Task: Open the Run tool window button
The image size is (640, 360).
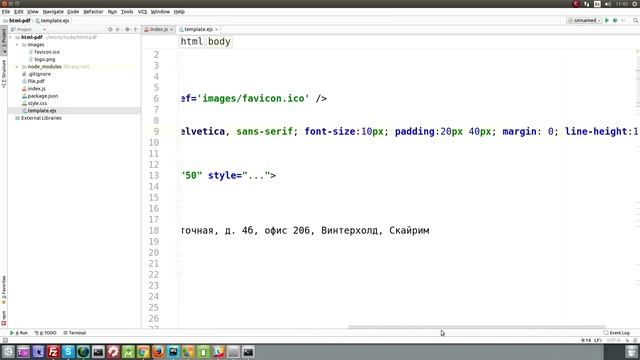Action: click(19, 333)
